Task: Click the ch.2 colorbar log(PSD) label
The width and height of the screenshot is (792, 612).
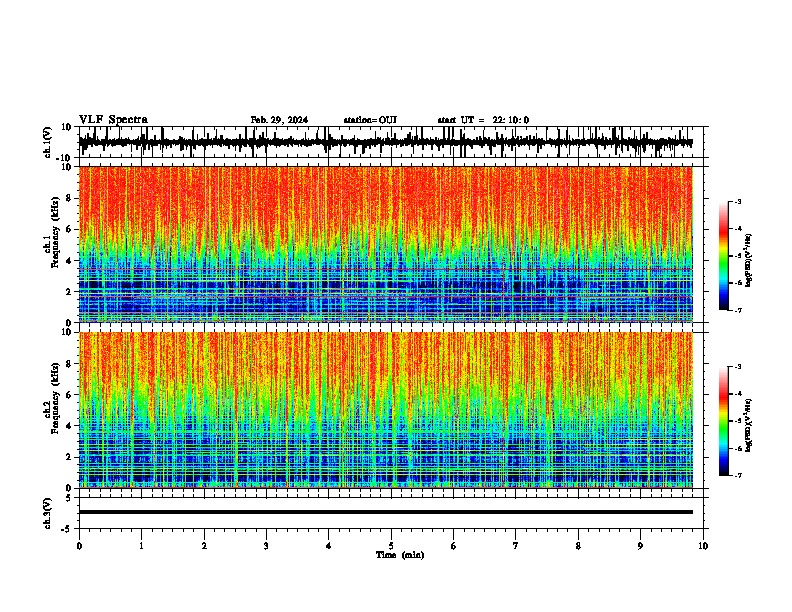Action: (749, 425)
